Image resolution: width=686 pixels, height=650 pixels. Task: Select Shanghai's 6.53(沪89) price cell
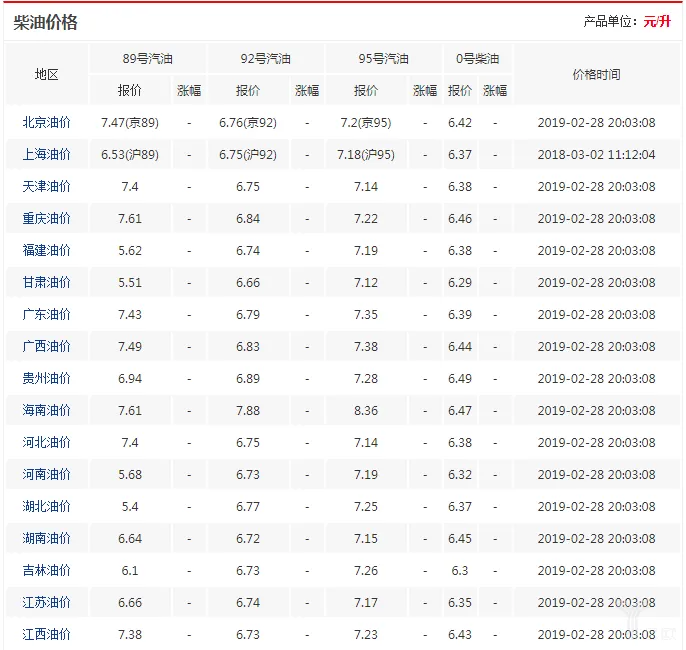tap(130, 154)
